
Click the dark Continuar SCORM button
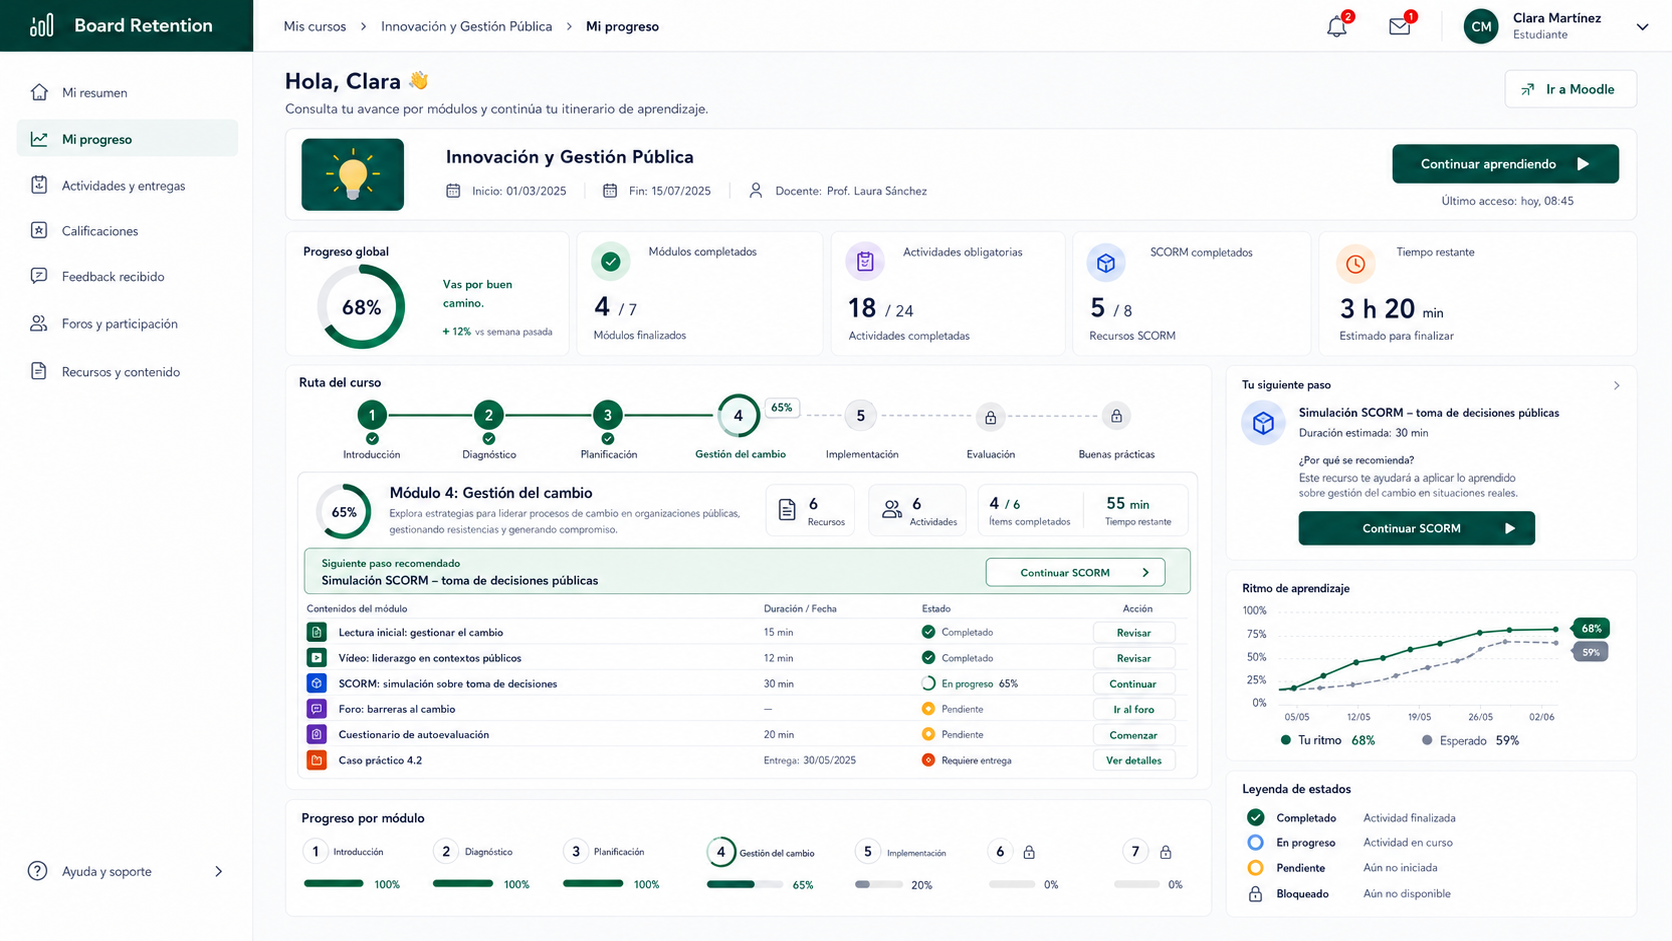1416,528
